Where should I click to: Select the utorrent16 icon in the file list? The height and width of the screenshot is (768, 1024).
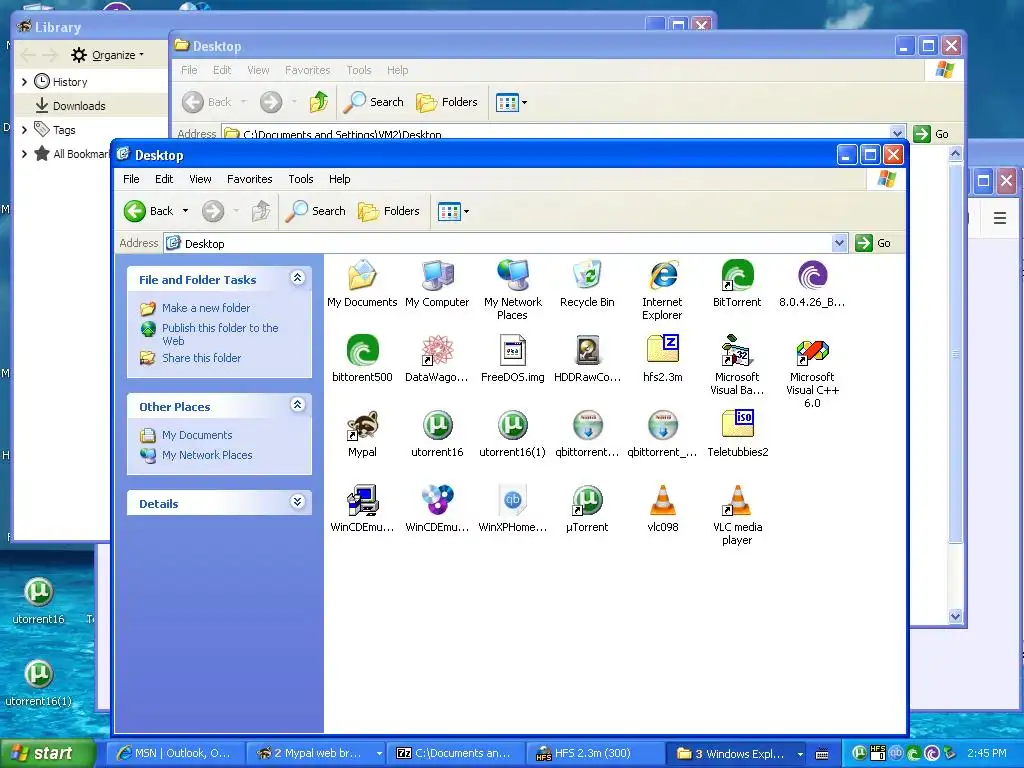click(x=437, y=425)
